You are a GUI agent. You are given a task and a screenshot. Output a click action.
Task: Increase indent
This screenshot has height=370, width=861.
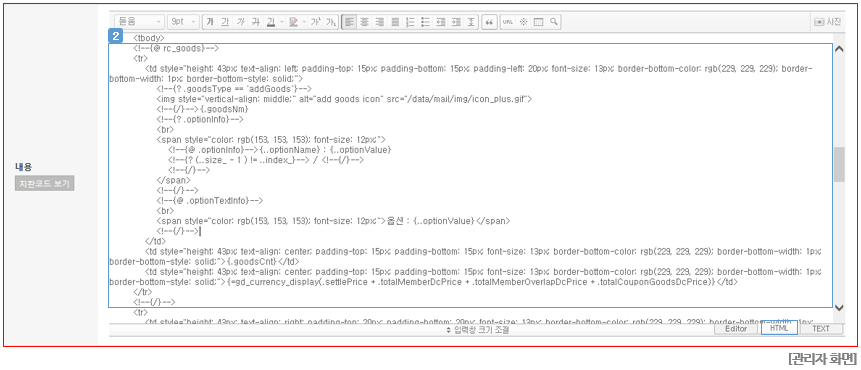tap(455, 22)
